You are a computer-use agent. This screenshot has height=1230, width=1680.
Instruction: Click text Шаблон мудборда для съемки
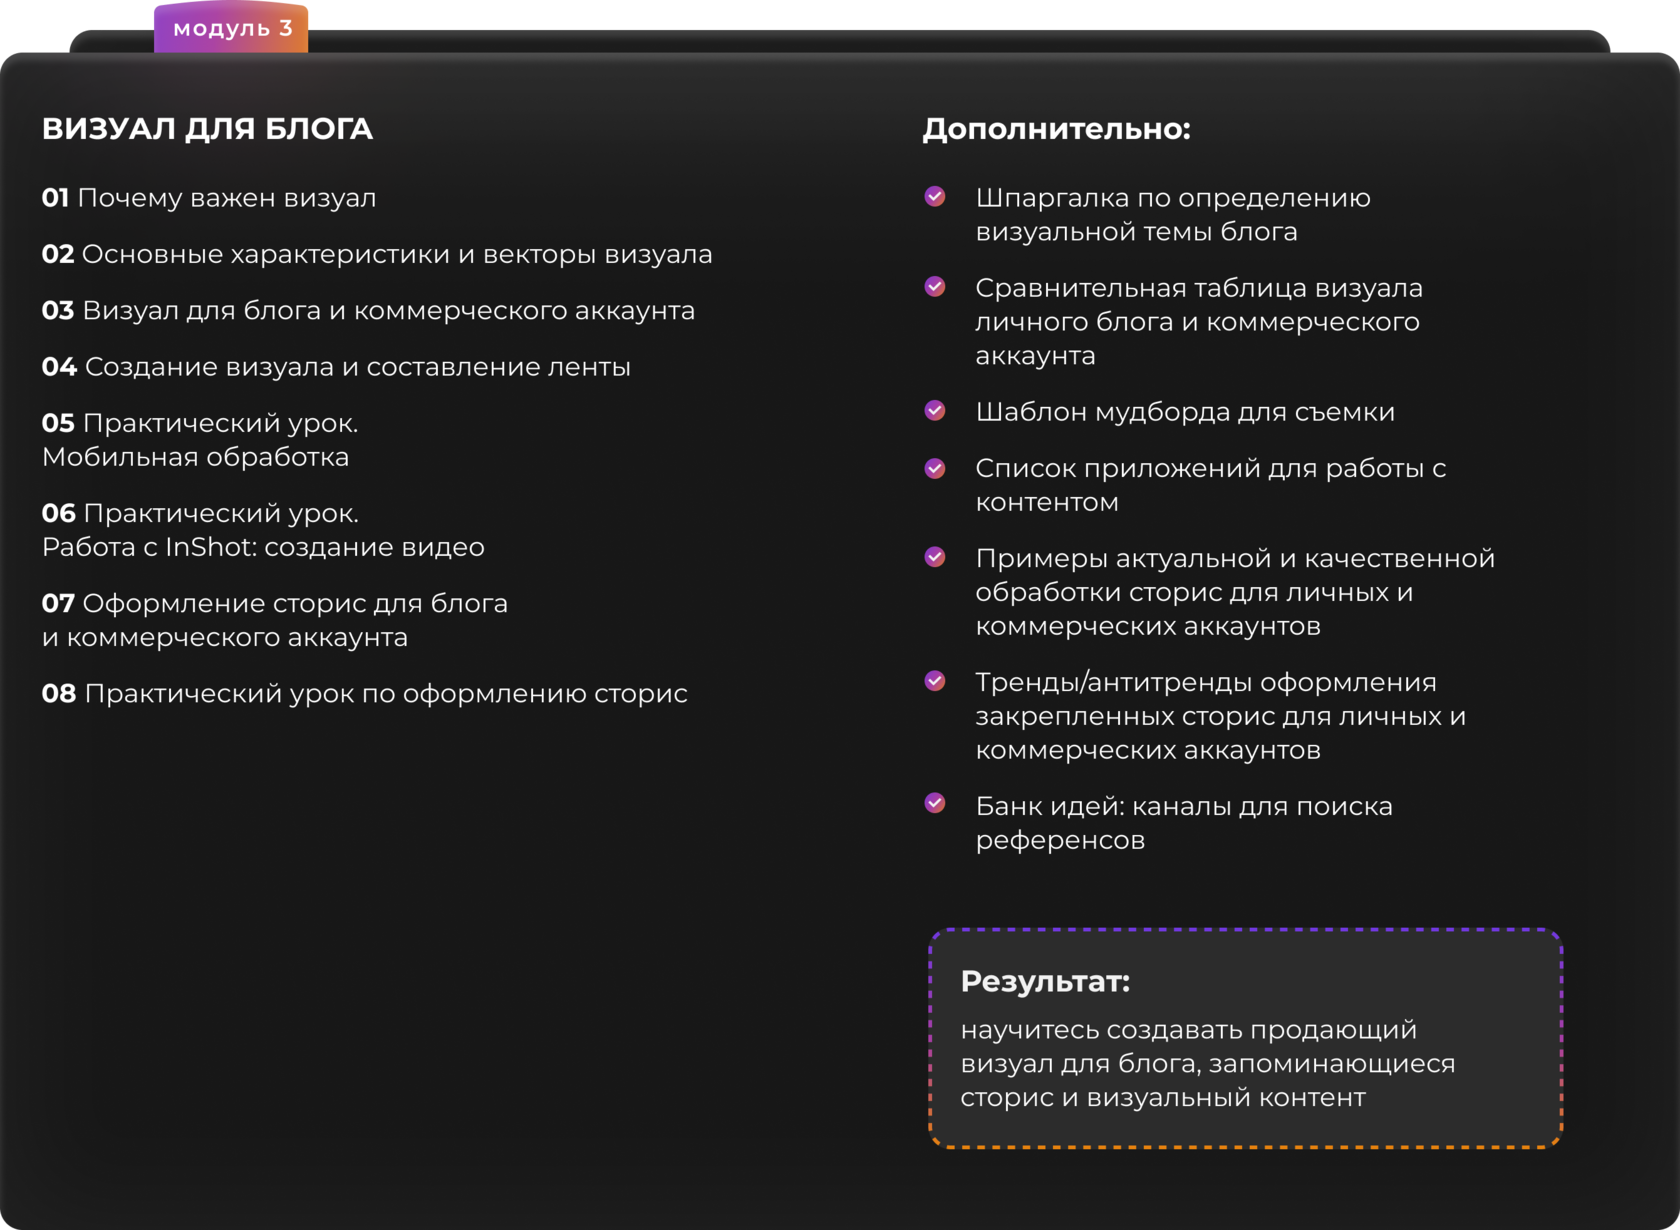tap(1185, 412)
